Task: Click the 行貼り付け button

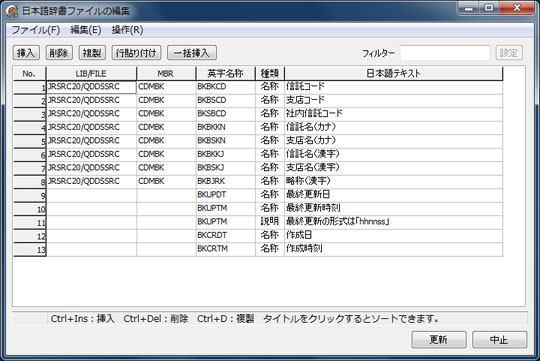Action: (x=136, y=53)
